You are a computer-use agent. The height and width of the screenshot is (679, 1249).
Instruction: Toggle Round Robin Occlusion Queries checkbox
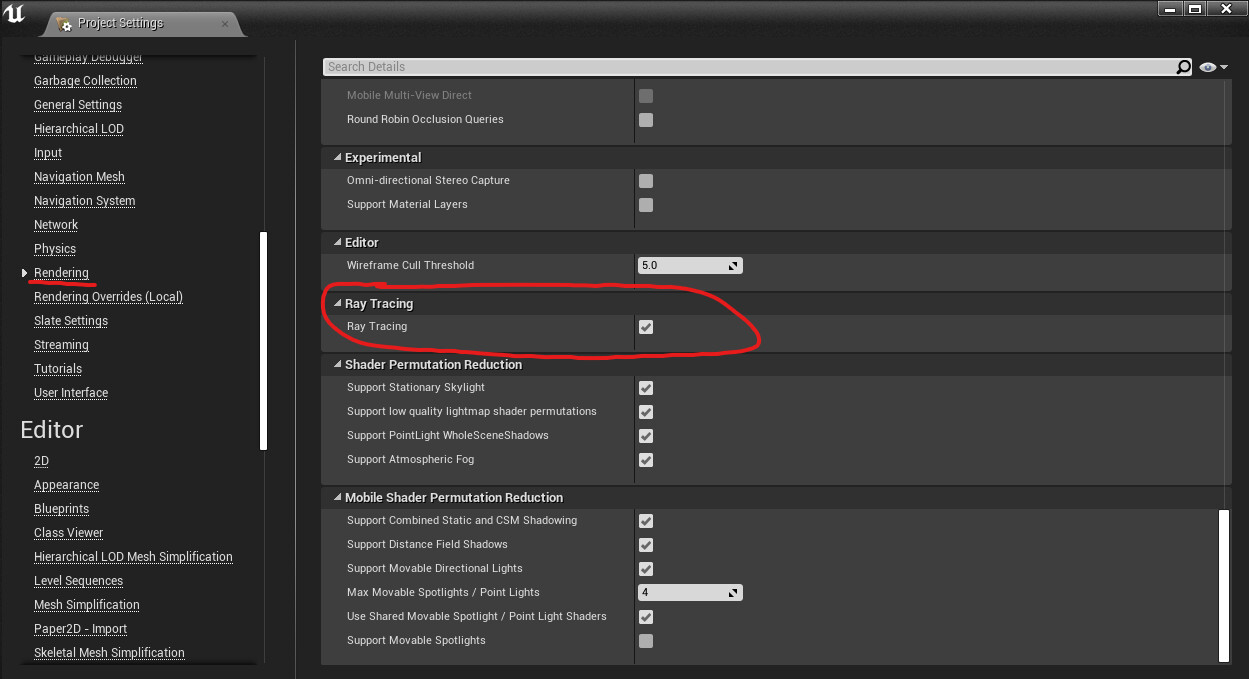pyautogui.click(x=646, y=120)
